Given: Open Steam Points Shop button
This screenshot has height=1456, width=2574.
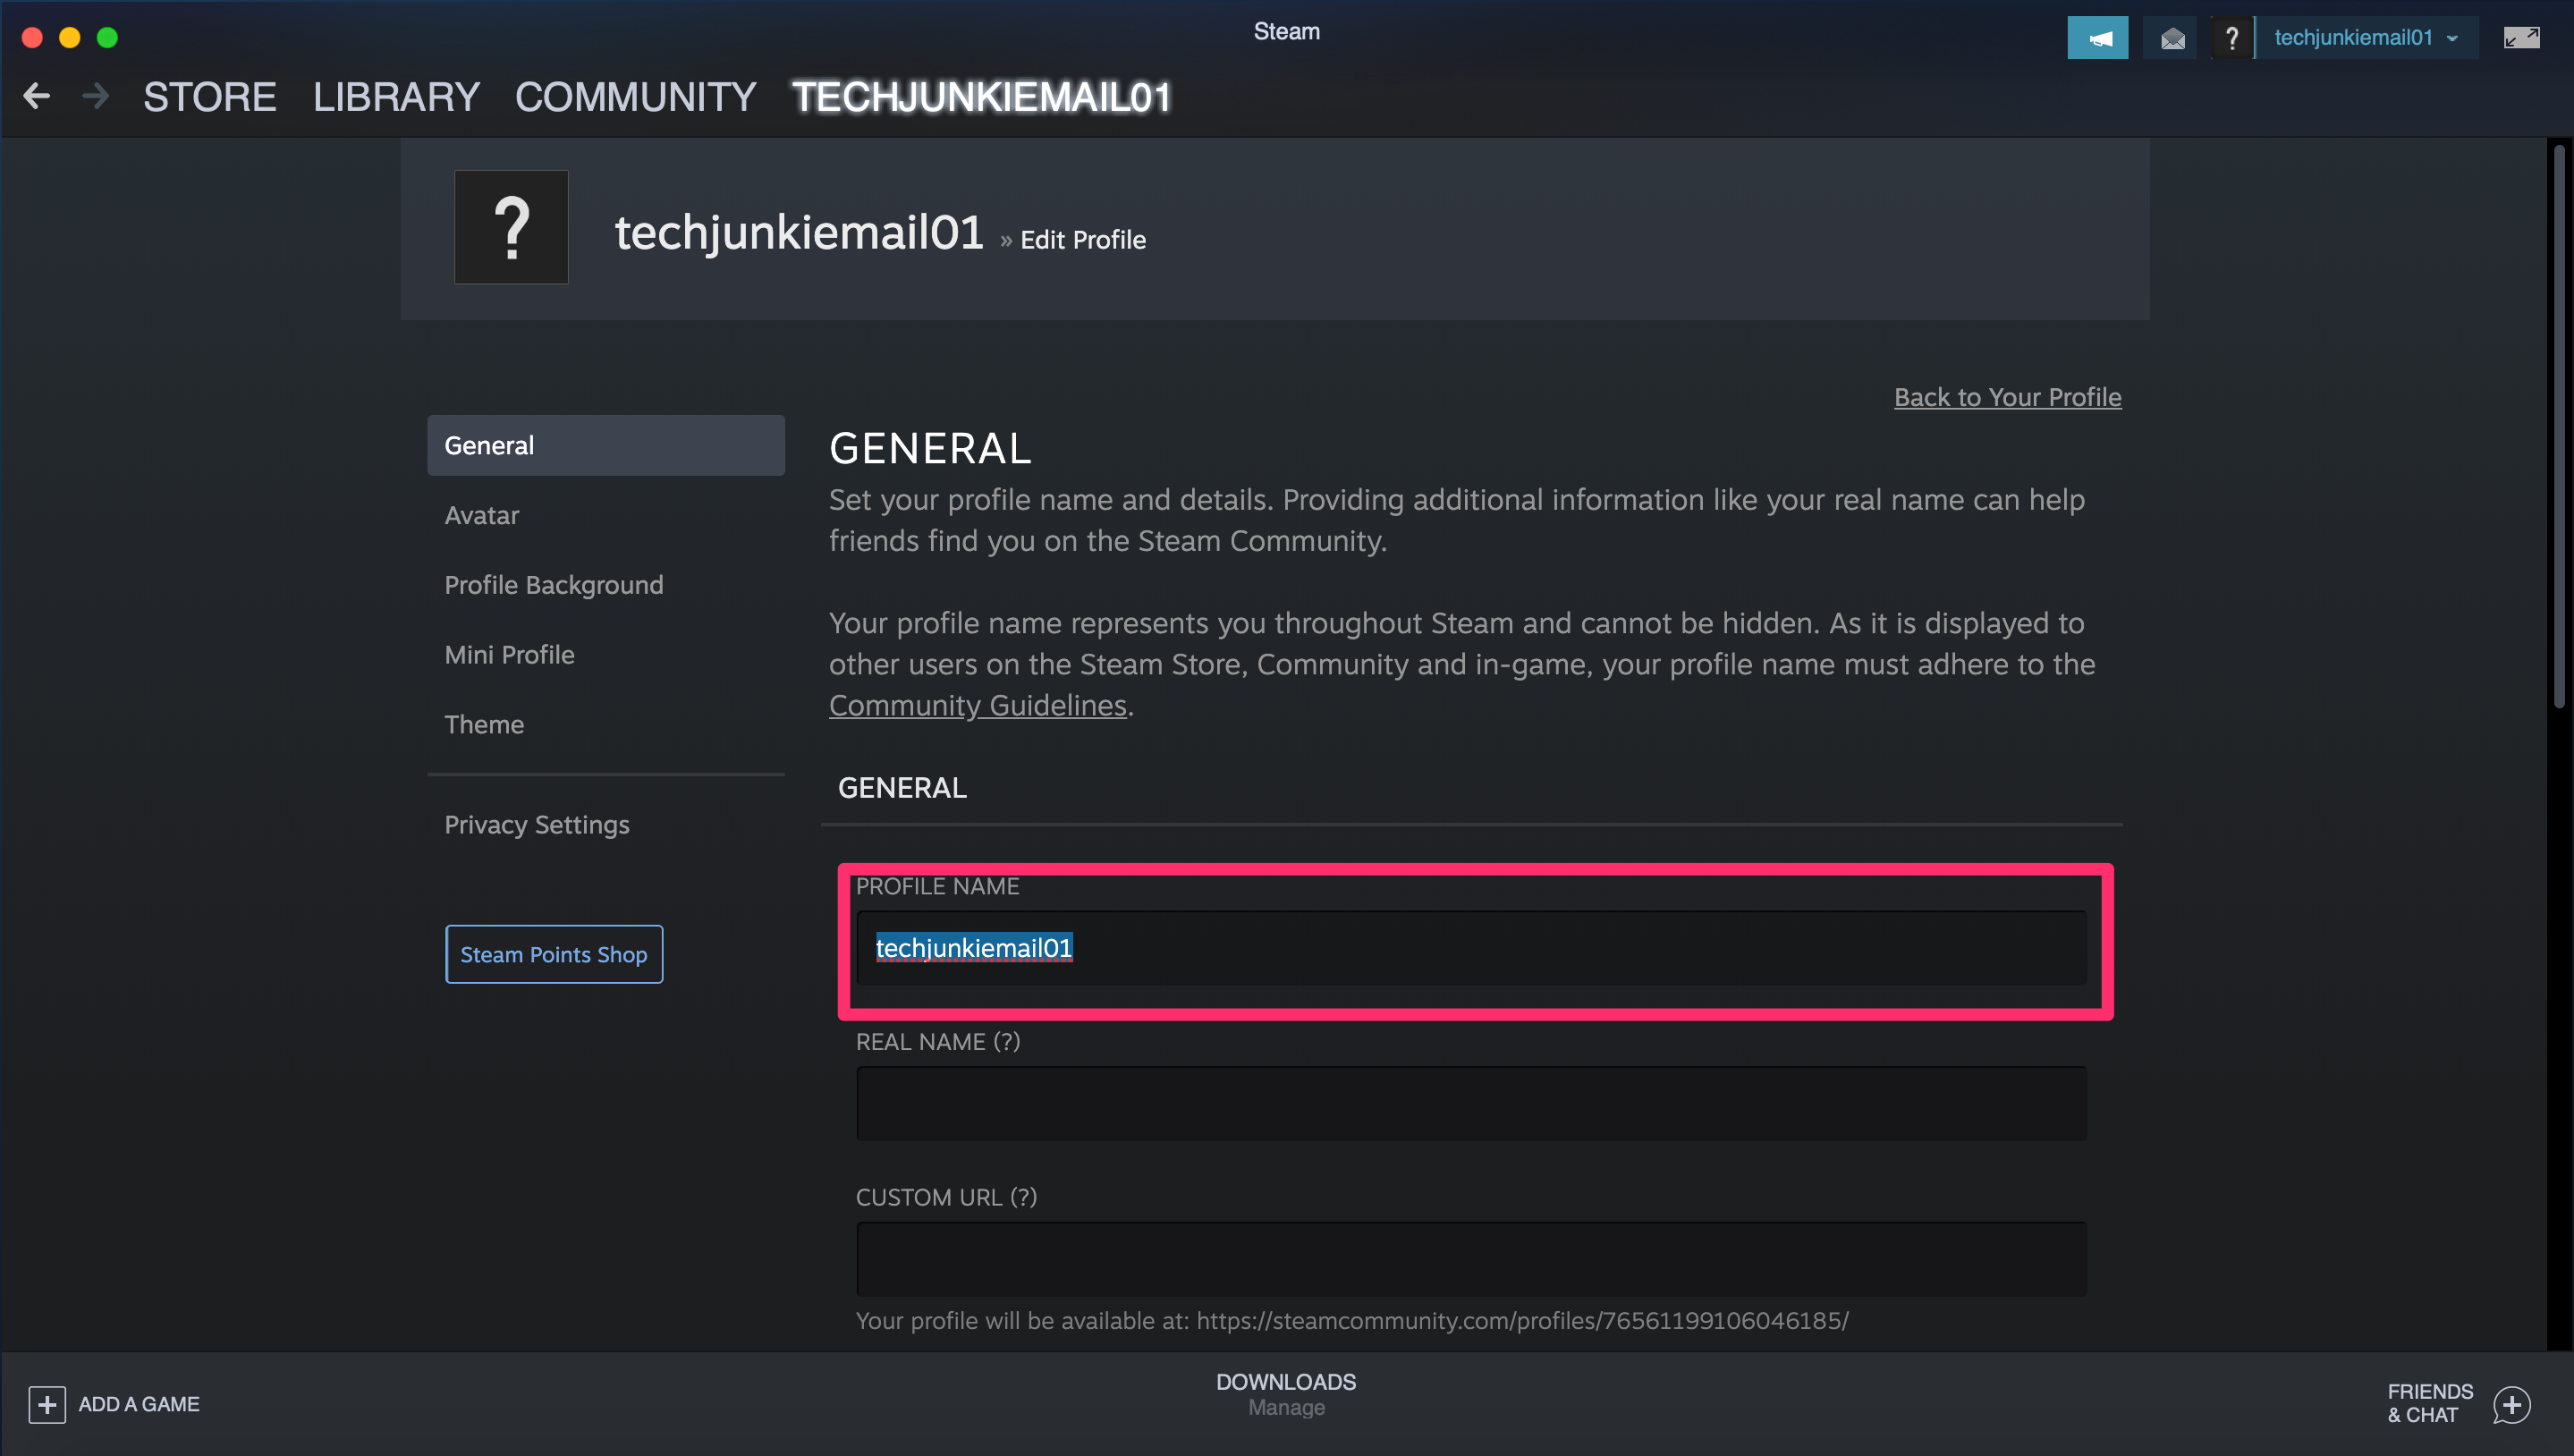Looking at the screenshot, I should [554, 954].
